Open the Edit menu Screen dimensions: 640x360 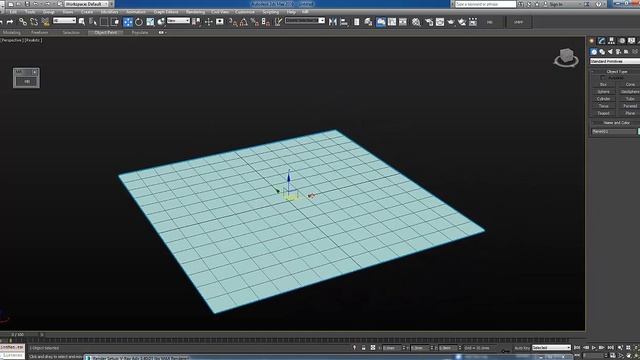(x=13, y=12)
